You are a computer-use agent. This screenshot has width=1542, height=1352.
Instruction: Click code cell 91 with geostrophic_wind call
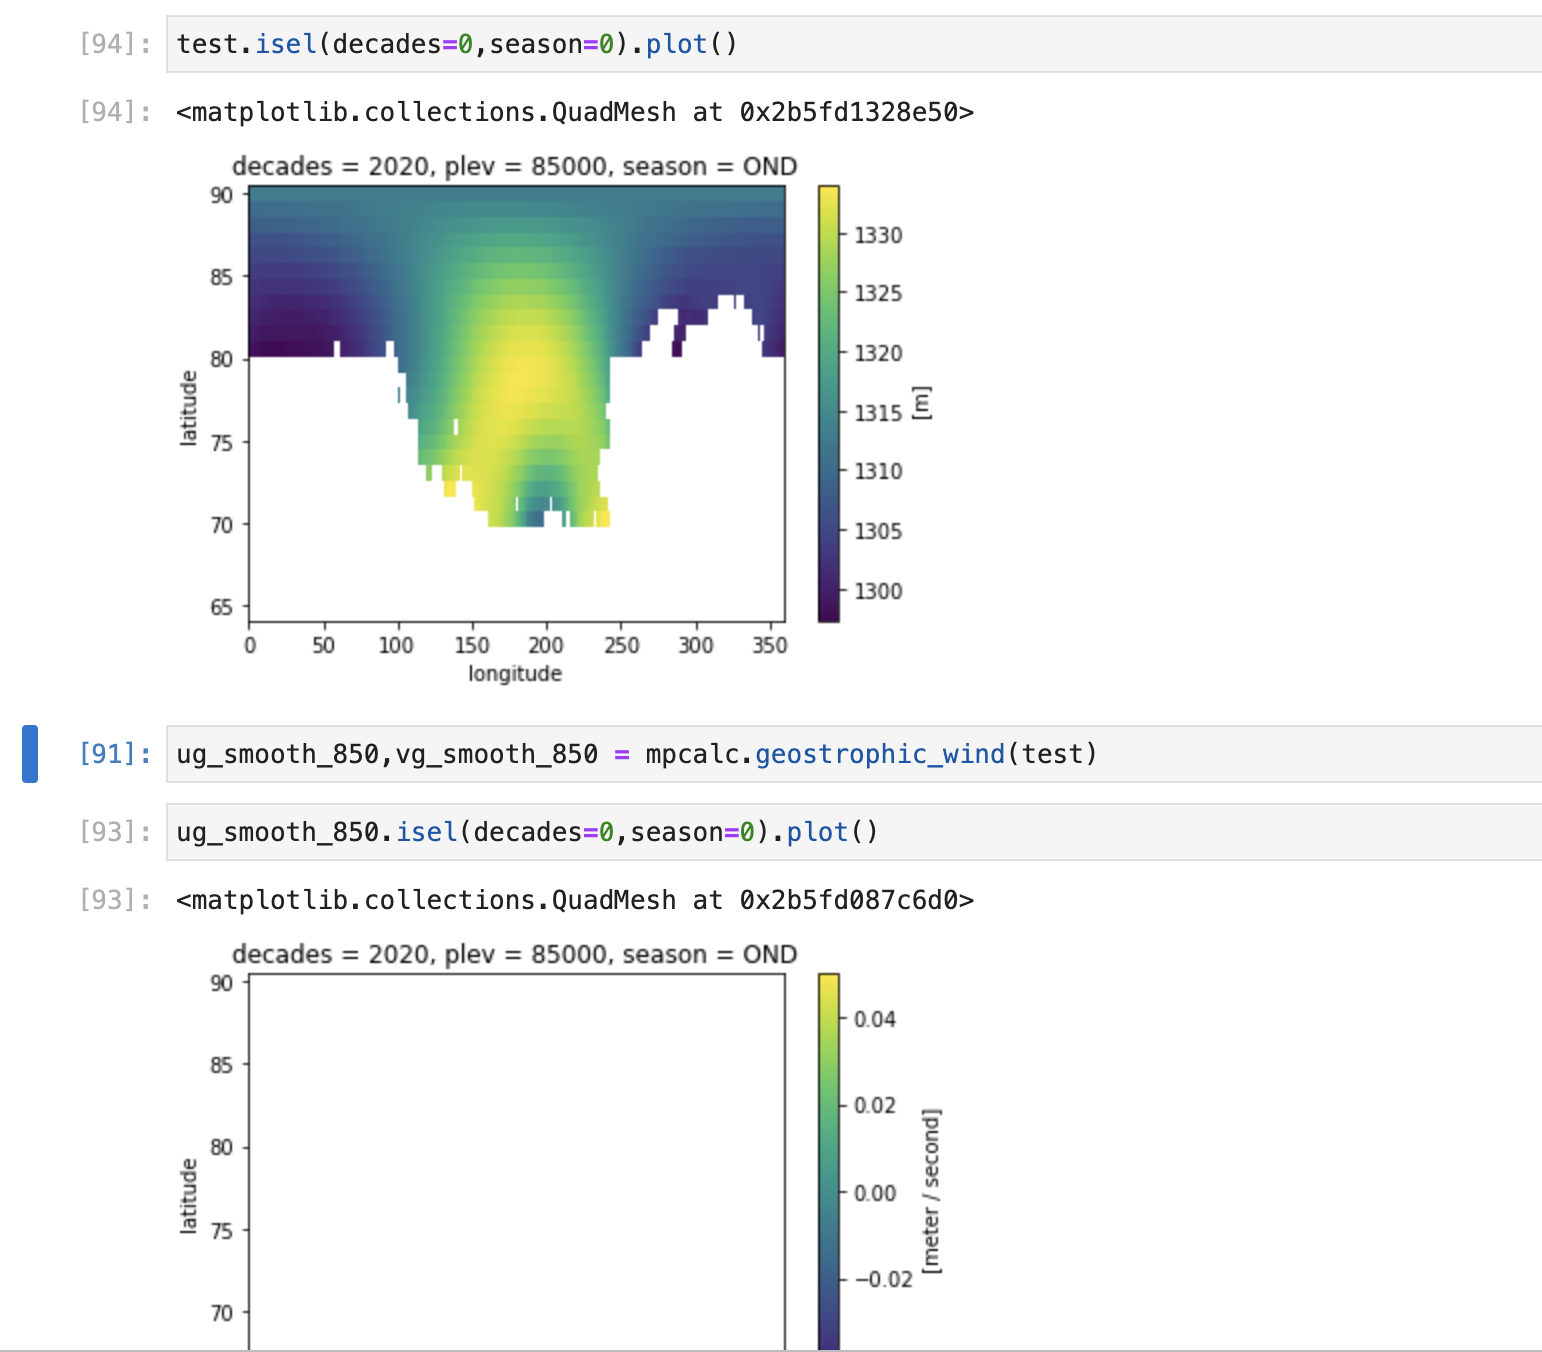tap(854, 754)
